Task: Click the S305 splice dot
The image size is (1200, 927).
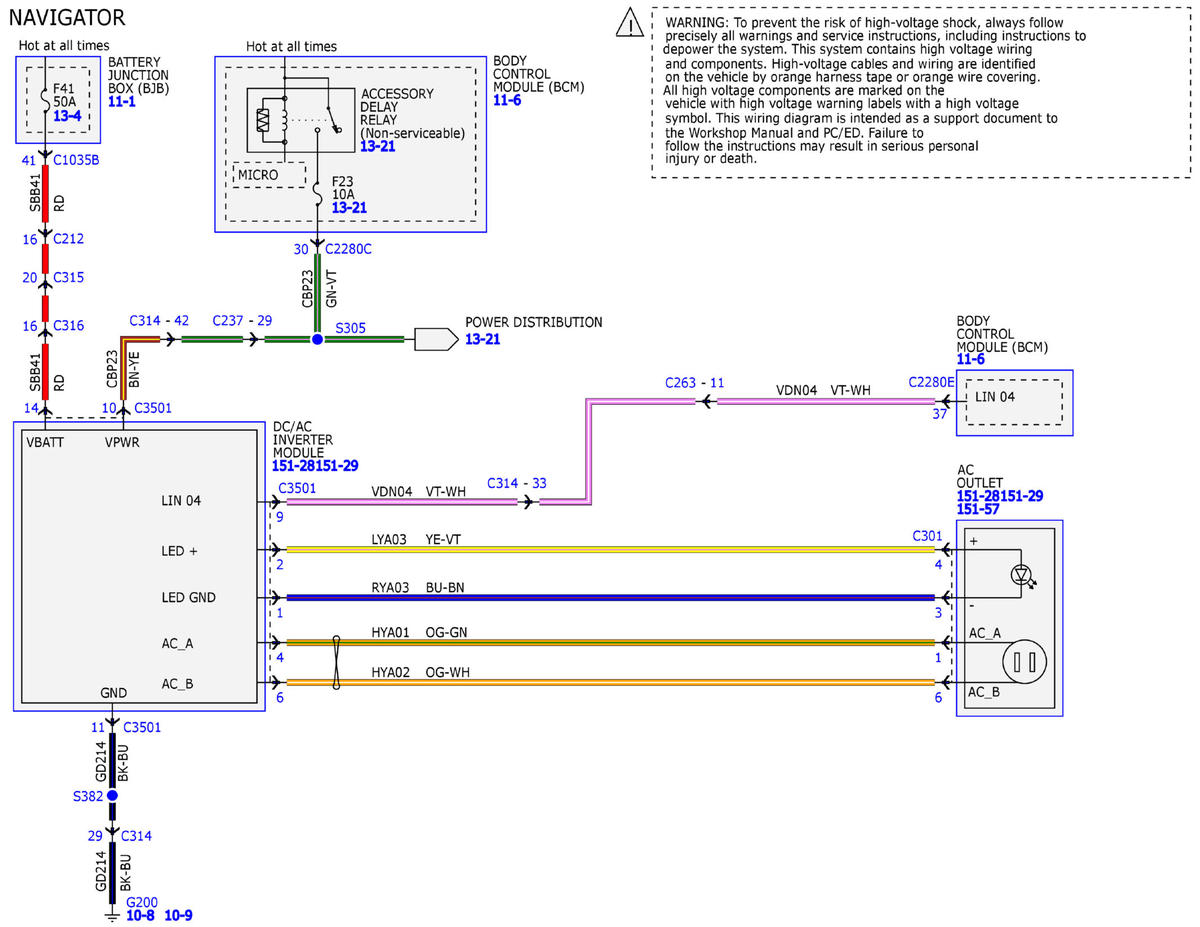Action: [x=317, y=340]
